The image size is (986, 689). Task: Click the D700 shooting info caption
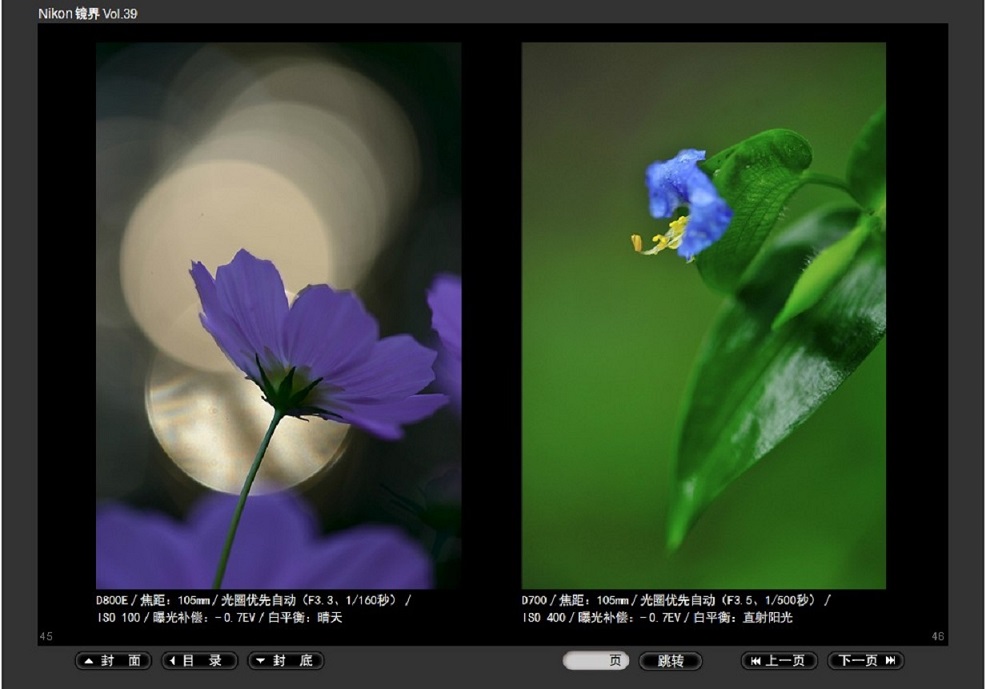click(675, 609)
